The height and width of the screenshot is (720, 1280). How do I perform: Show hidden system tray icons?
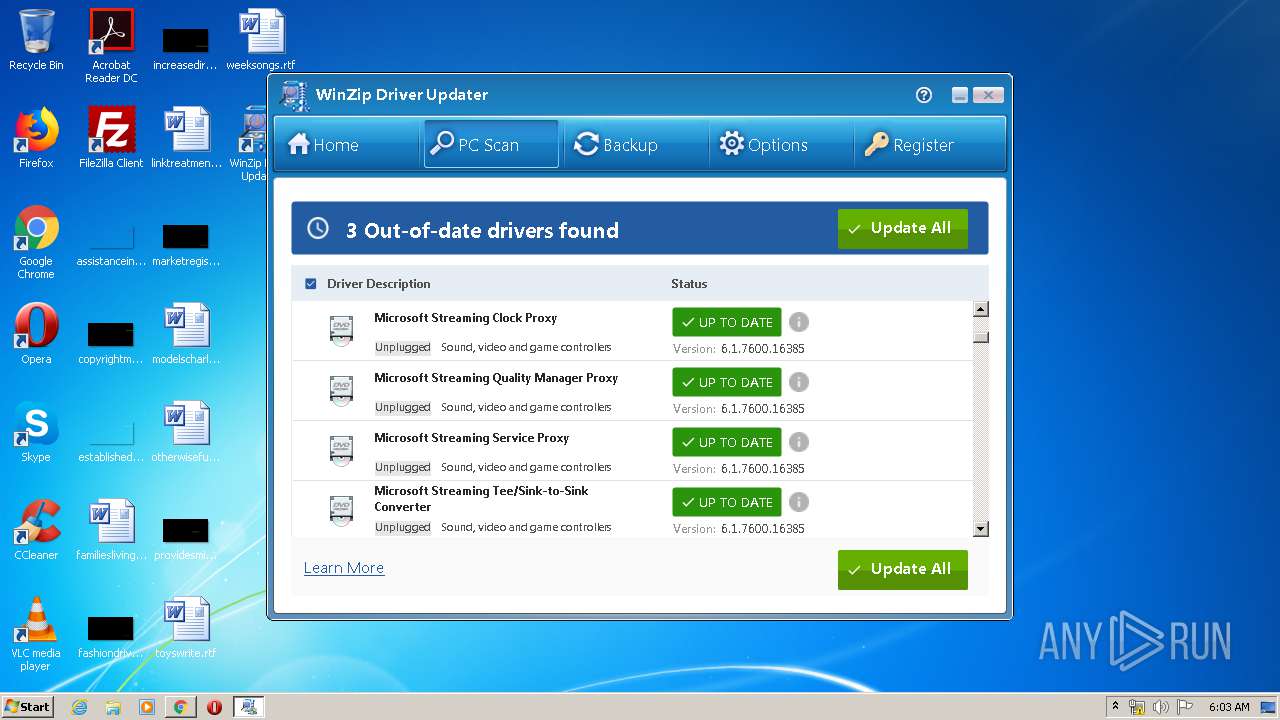click(x=1115, y=707)
